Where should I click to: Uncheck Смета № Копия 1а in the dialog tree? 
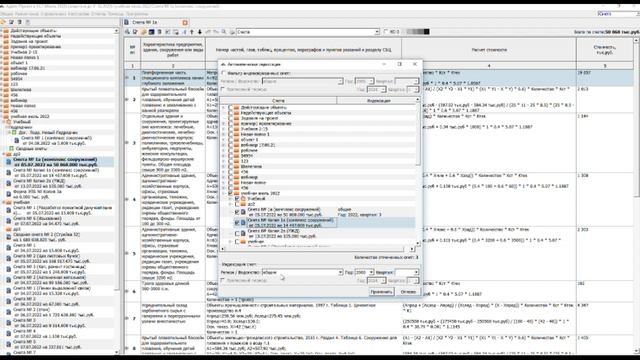pyautogui.click(x=237, y=222)
